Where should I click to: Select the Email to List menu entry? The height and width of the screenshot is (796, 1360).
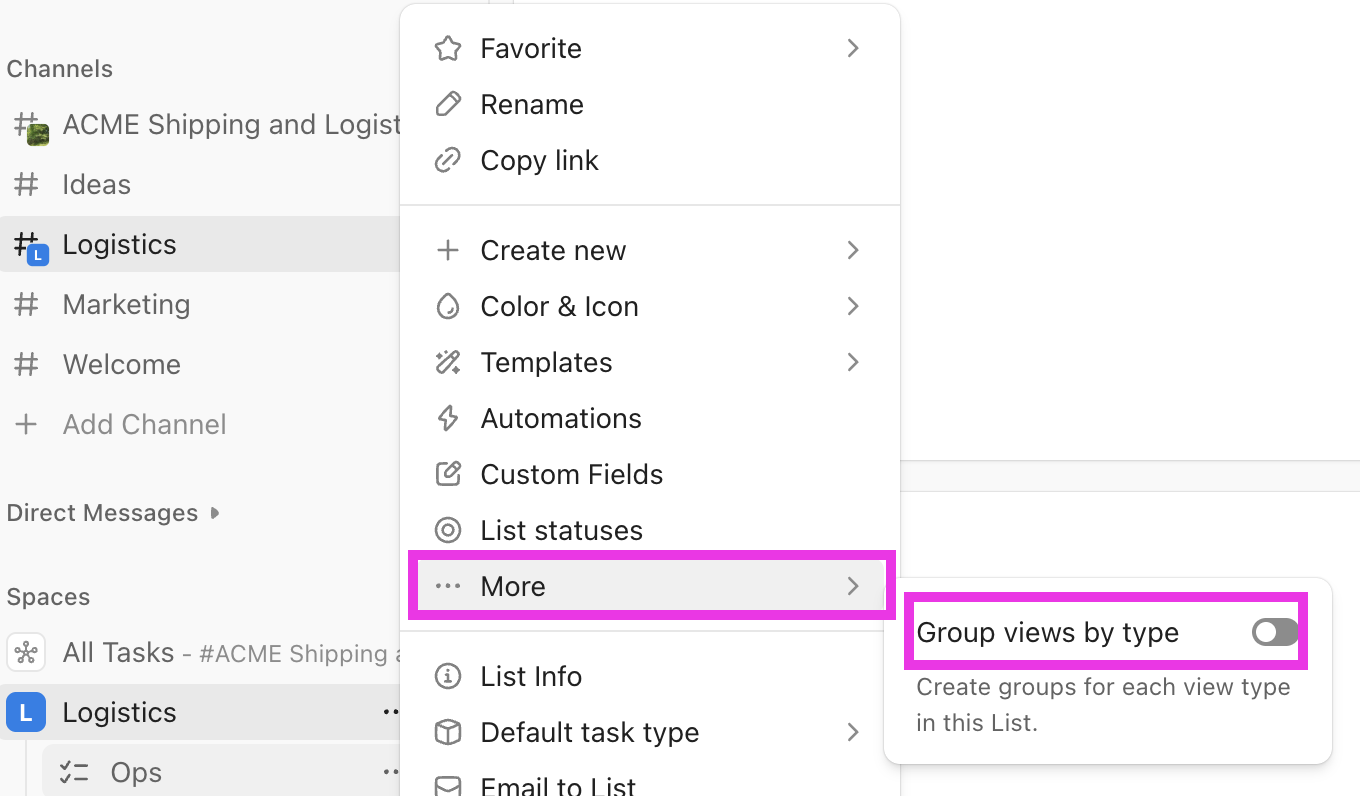[x=558, y=786]
